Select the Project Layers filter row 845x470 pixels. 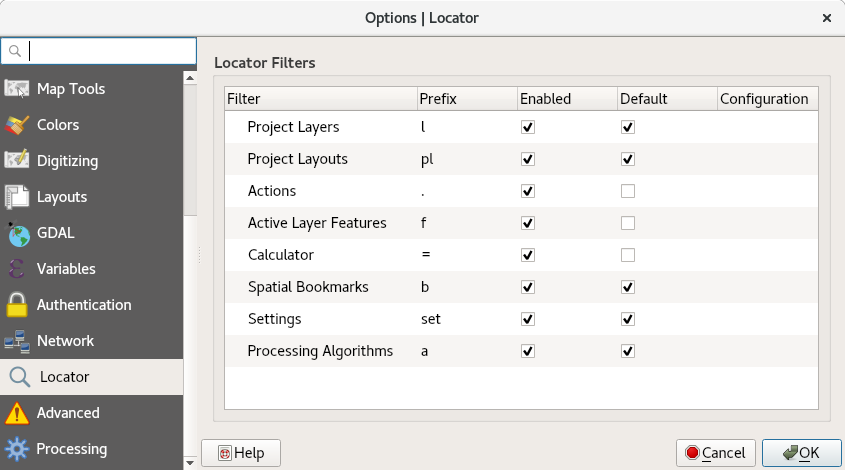point(521,127)
